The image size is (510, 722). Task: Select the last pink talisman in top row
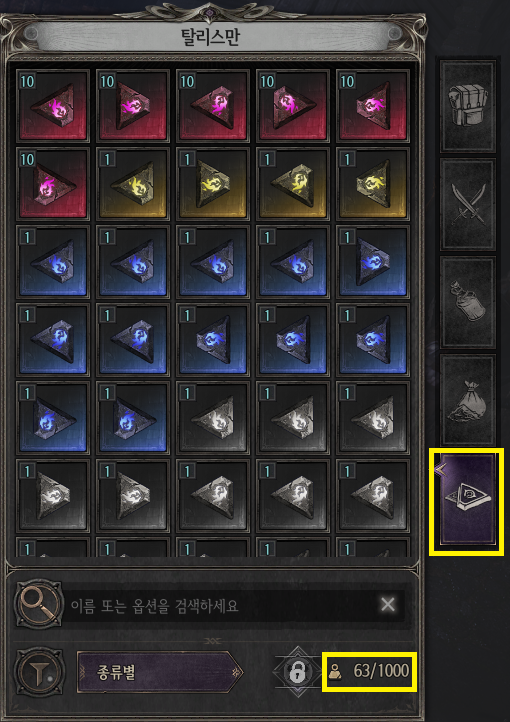click(x=373, y=105)
